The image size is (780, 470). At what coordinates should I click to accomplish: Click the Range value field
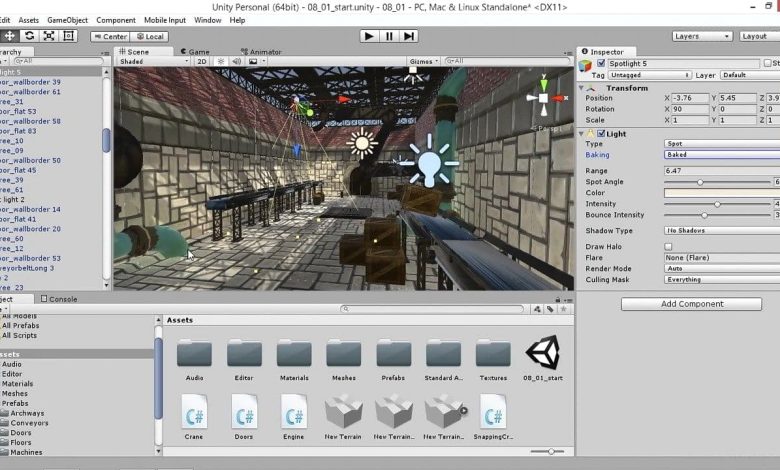[722, 171]
